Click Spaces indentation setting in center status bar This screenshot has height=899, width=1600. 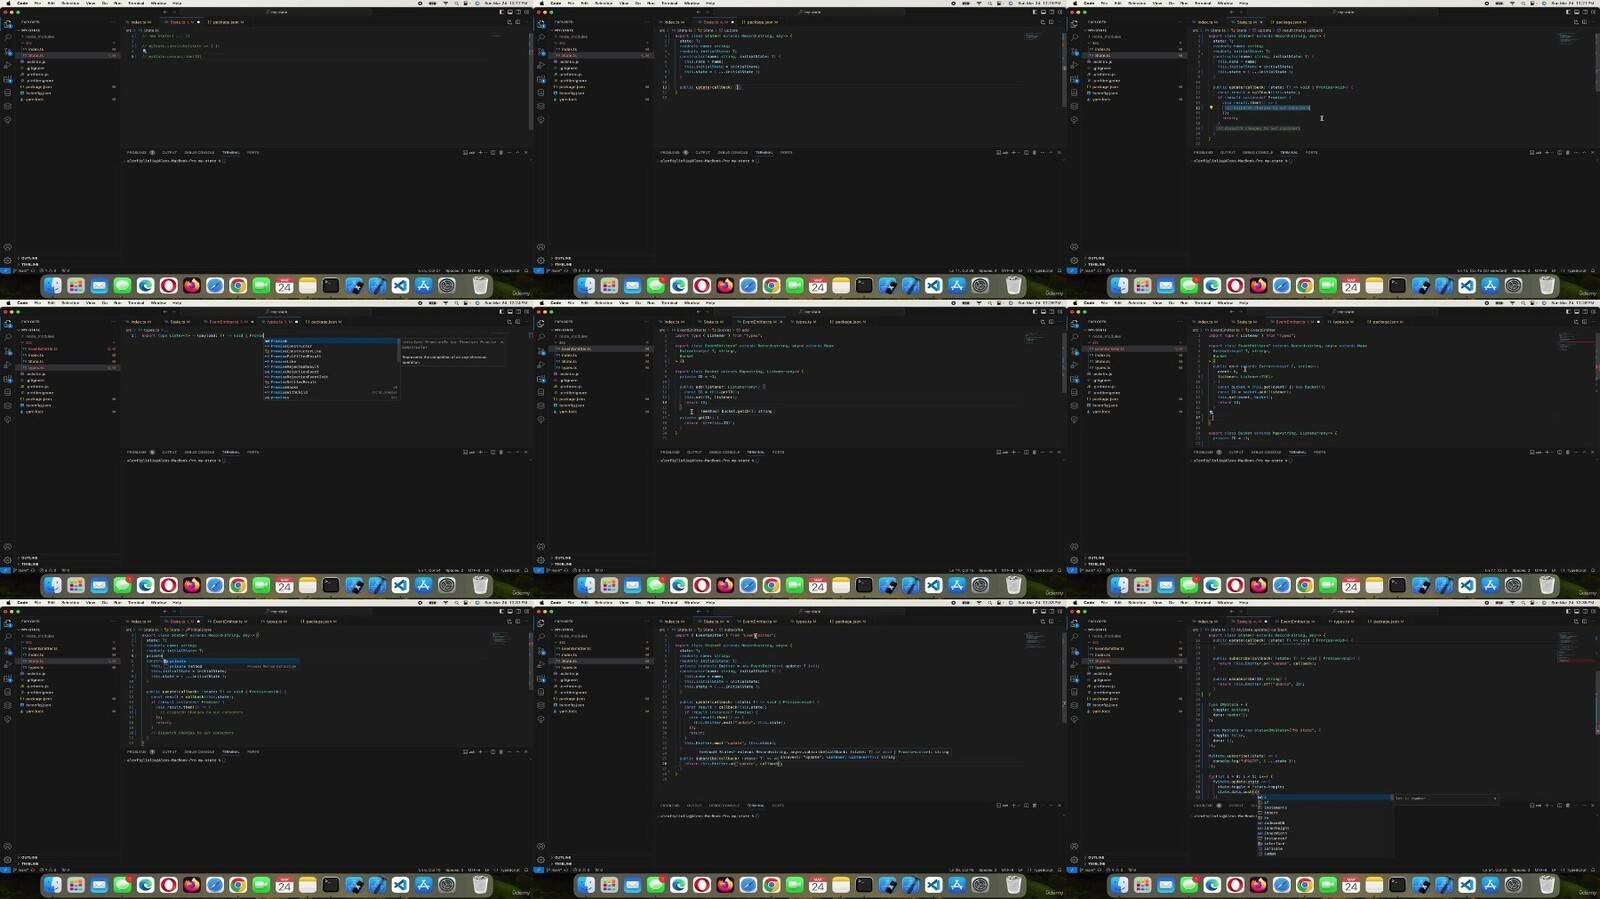[x=987, y=570]
